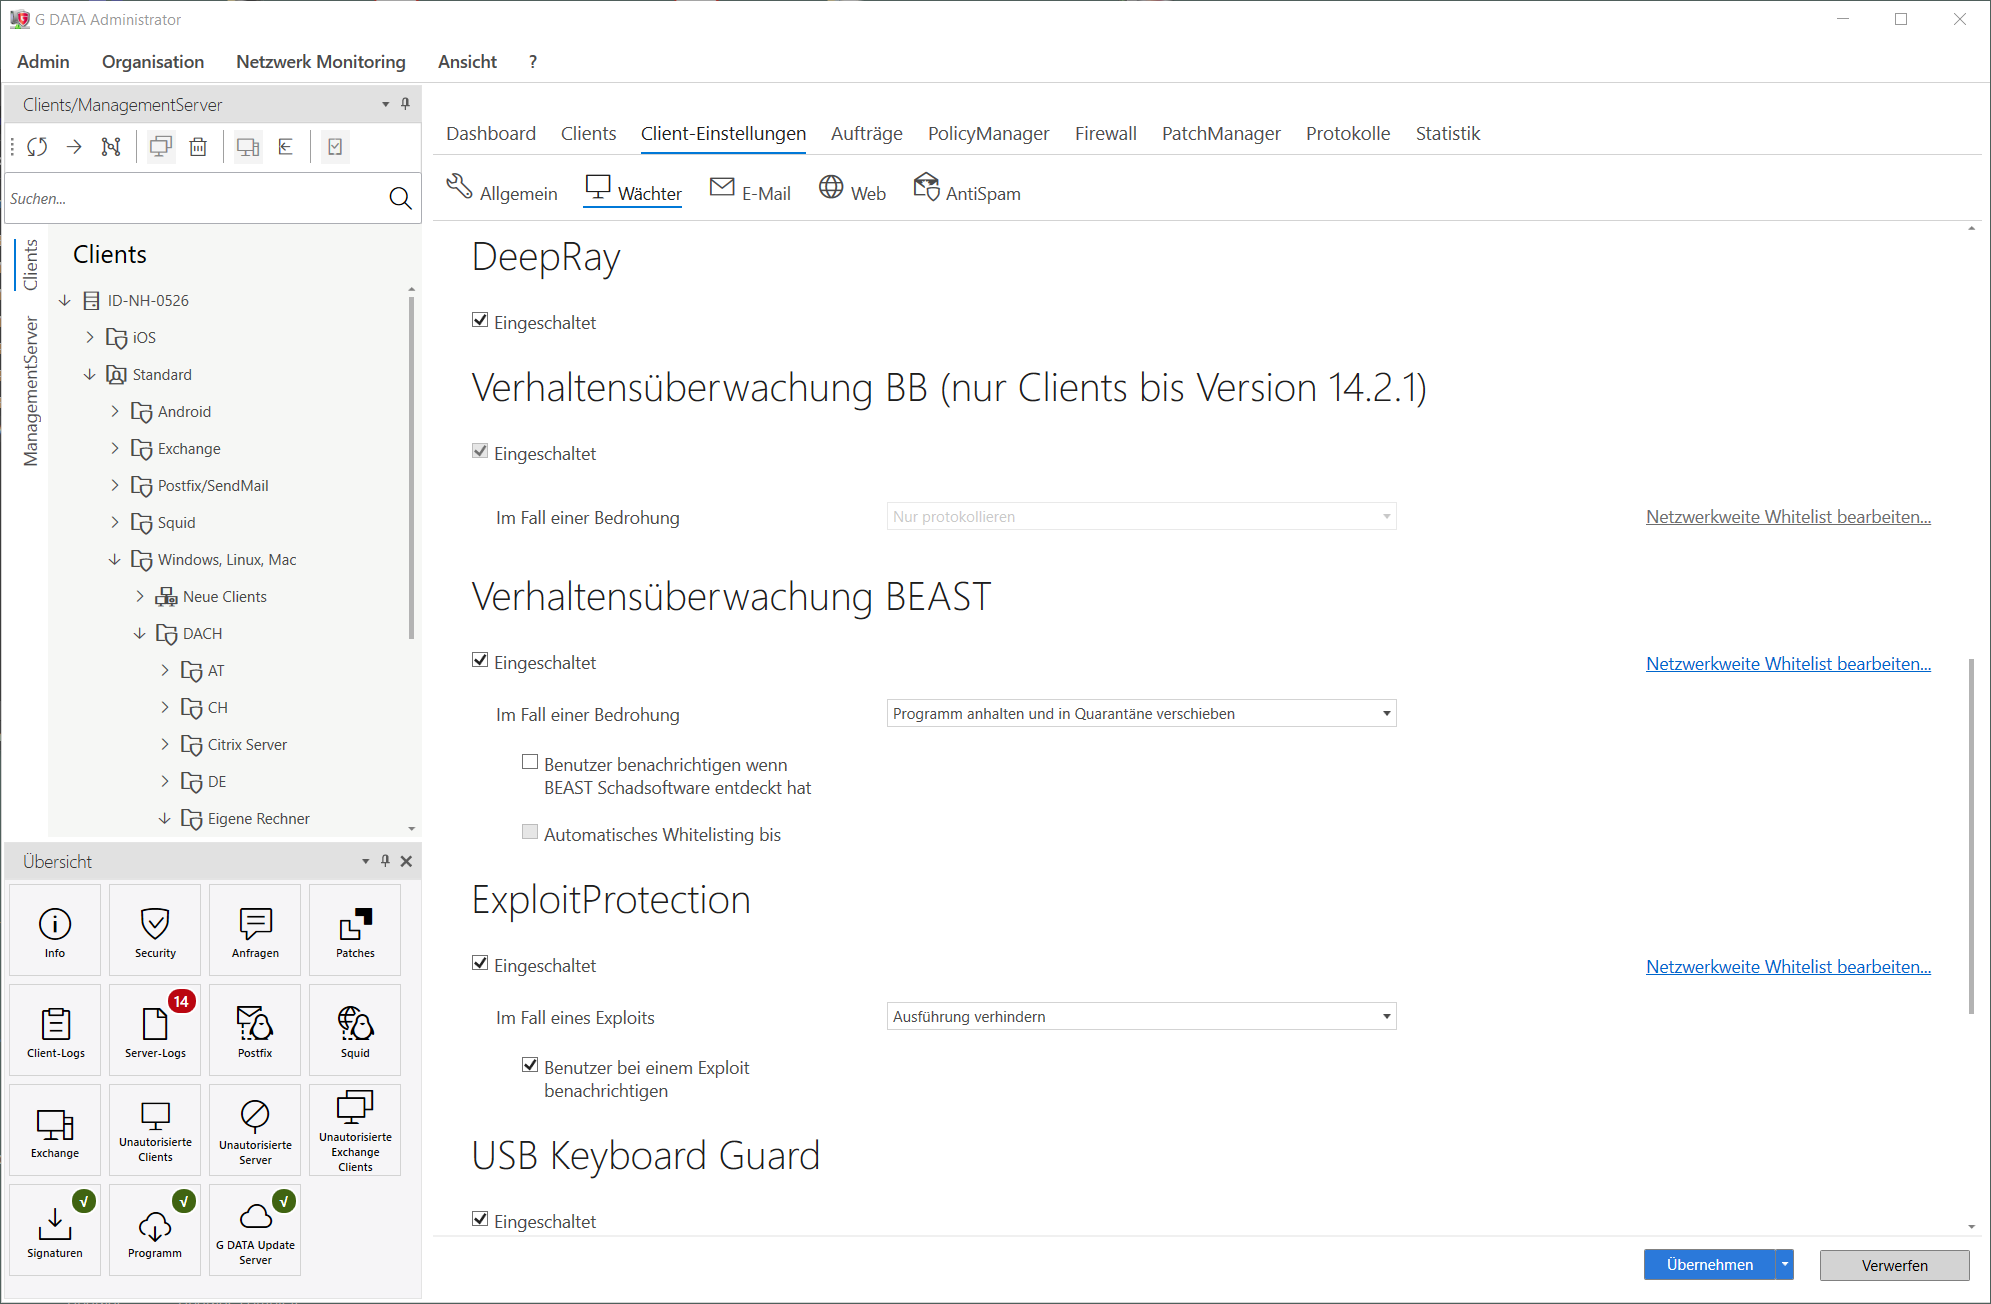Disable DeepRay Eingeschaltet checkbox
The image size is (1991, 1304).
pyautogui.click(x=480, y=321)
